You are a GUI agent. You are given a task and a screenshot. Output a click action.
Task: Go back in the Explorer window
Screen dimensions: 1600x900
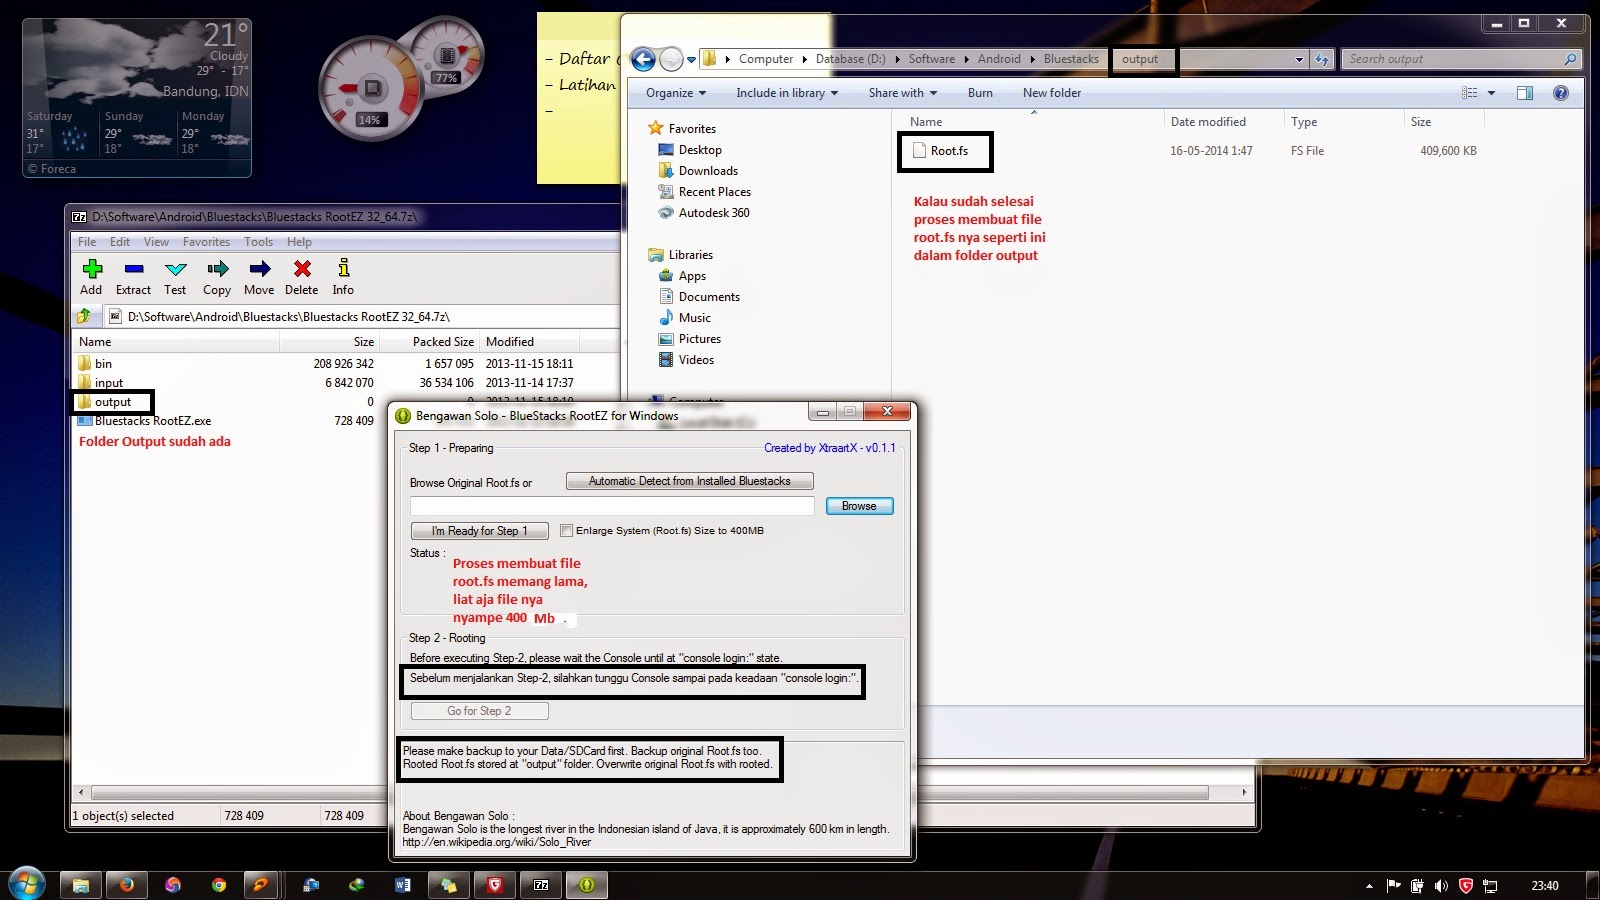(643, 59)
